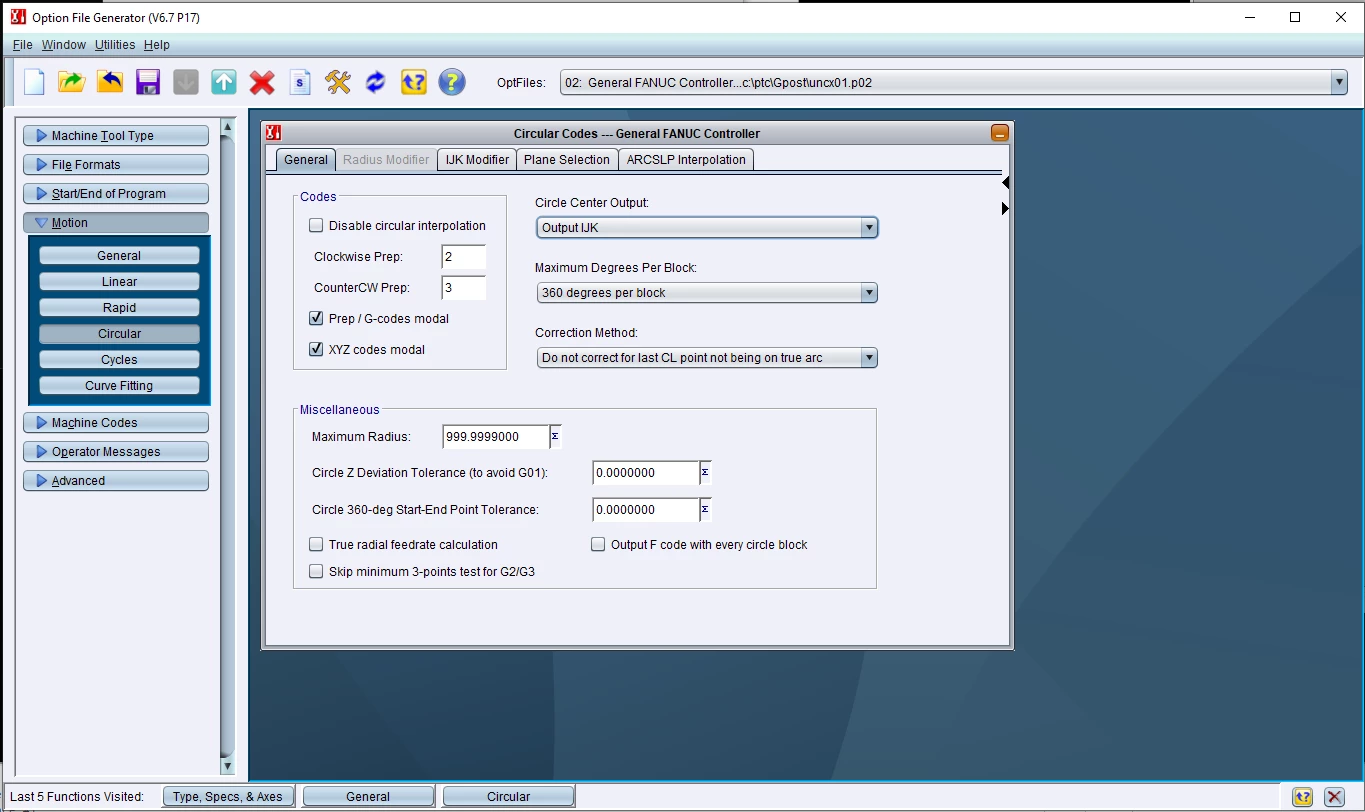1365x812 pixels.
Task: Click the lower black right-pointing arrow on panel edge
Action: (1005, 209)
